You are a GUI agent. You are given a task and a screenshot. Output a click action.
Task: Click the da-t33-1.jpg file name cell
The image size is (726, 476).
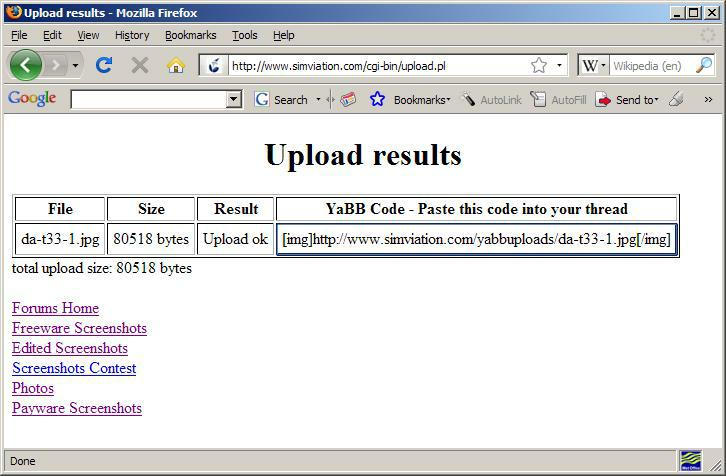(x=60, y=239)
